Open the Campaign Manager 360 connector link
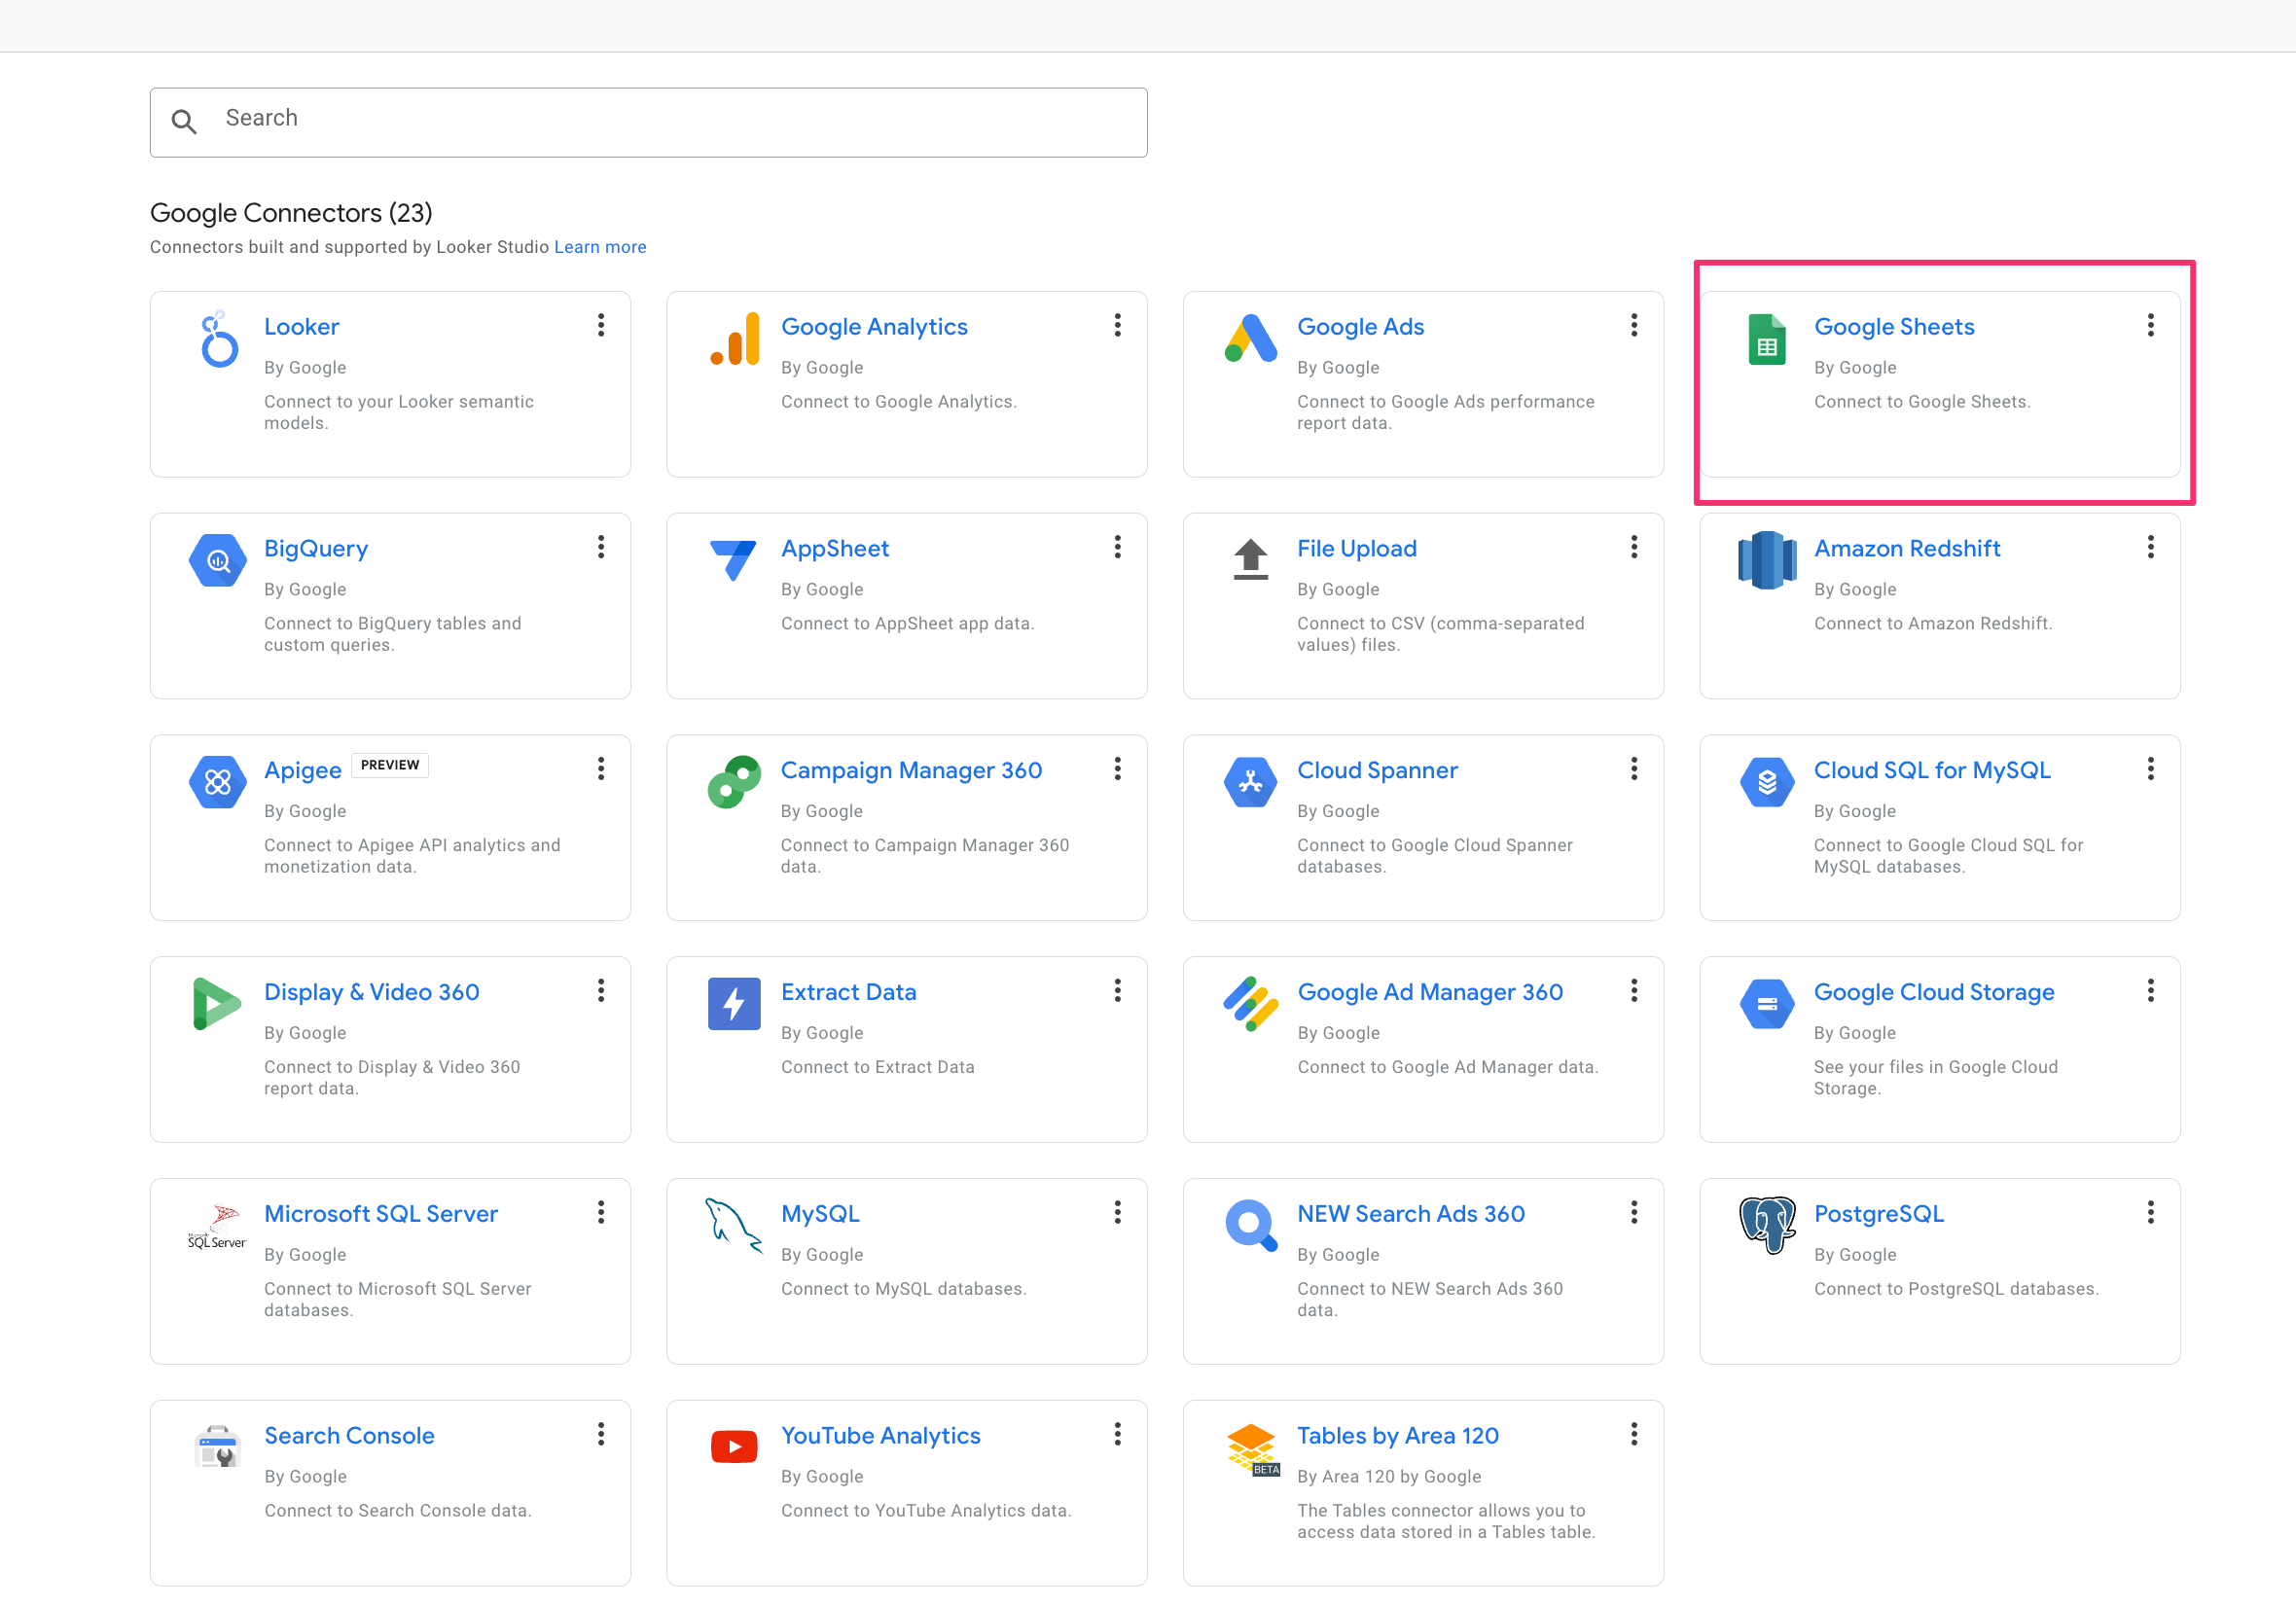The height and width of the screenshot is (1607, 2296). 911,770
